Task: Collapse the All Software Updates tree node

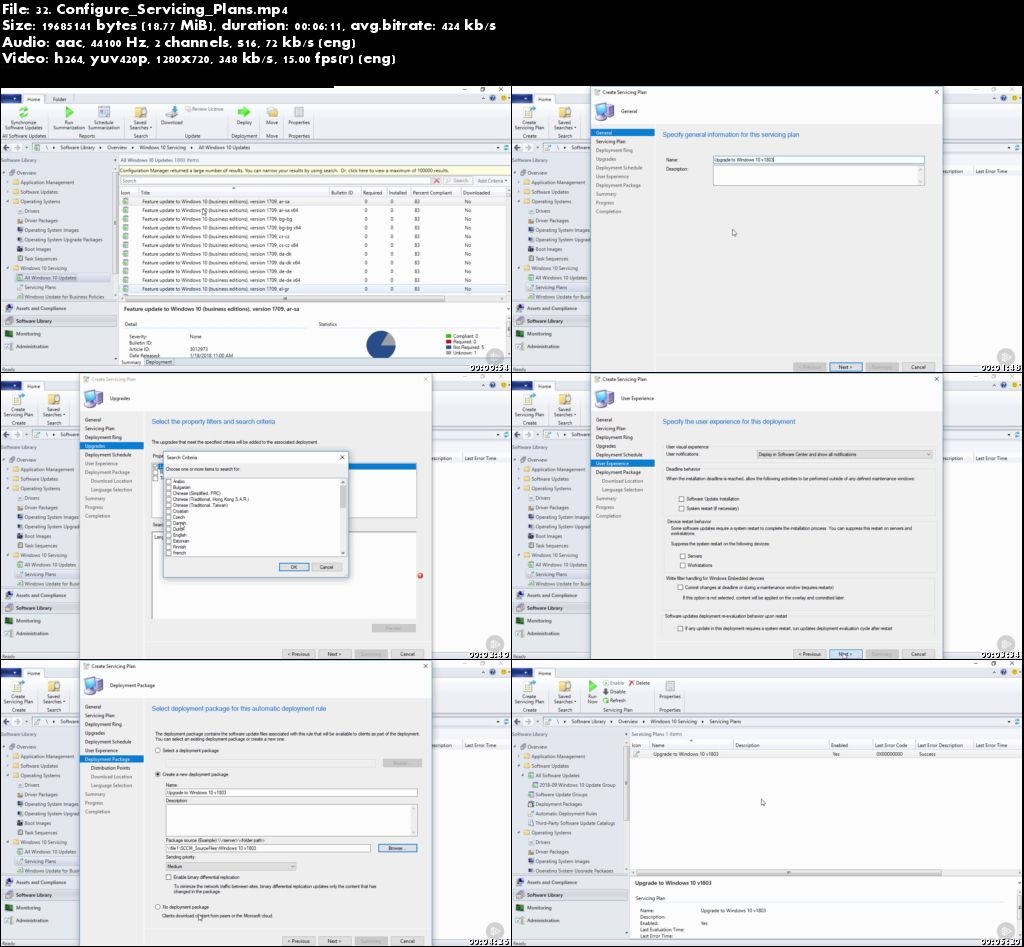Action: (x=524, y=775)
